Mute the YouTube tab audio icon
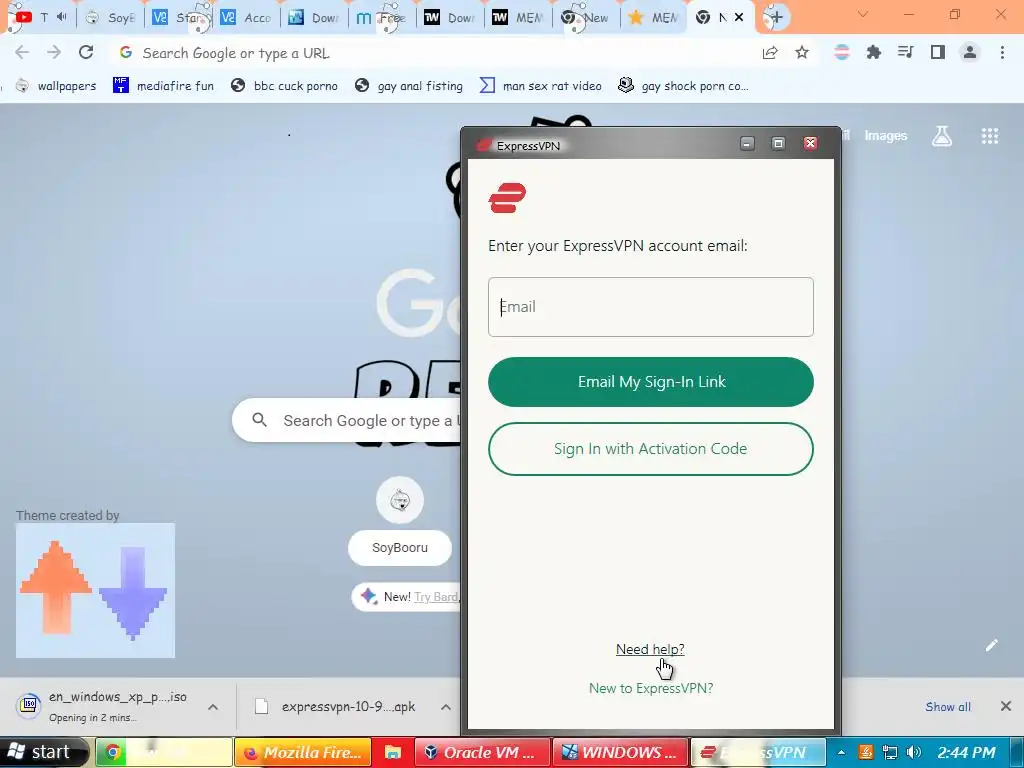Screen dimensions: 1024x768 [x=62, y=17]
